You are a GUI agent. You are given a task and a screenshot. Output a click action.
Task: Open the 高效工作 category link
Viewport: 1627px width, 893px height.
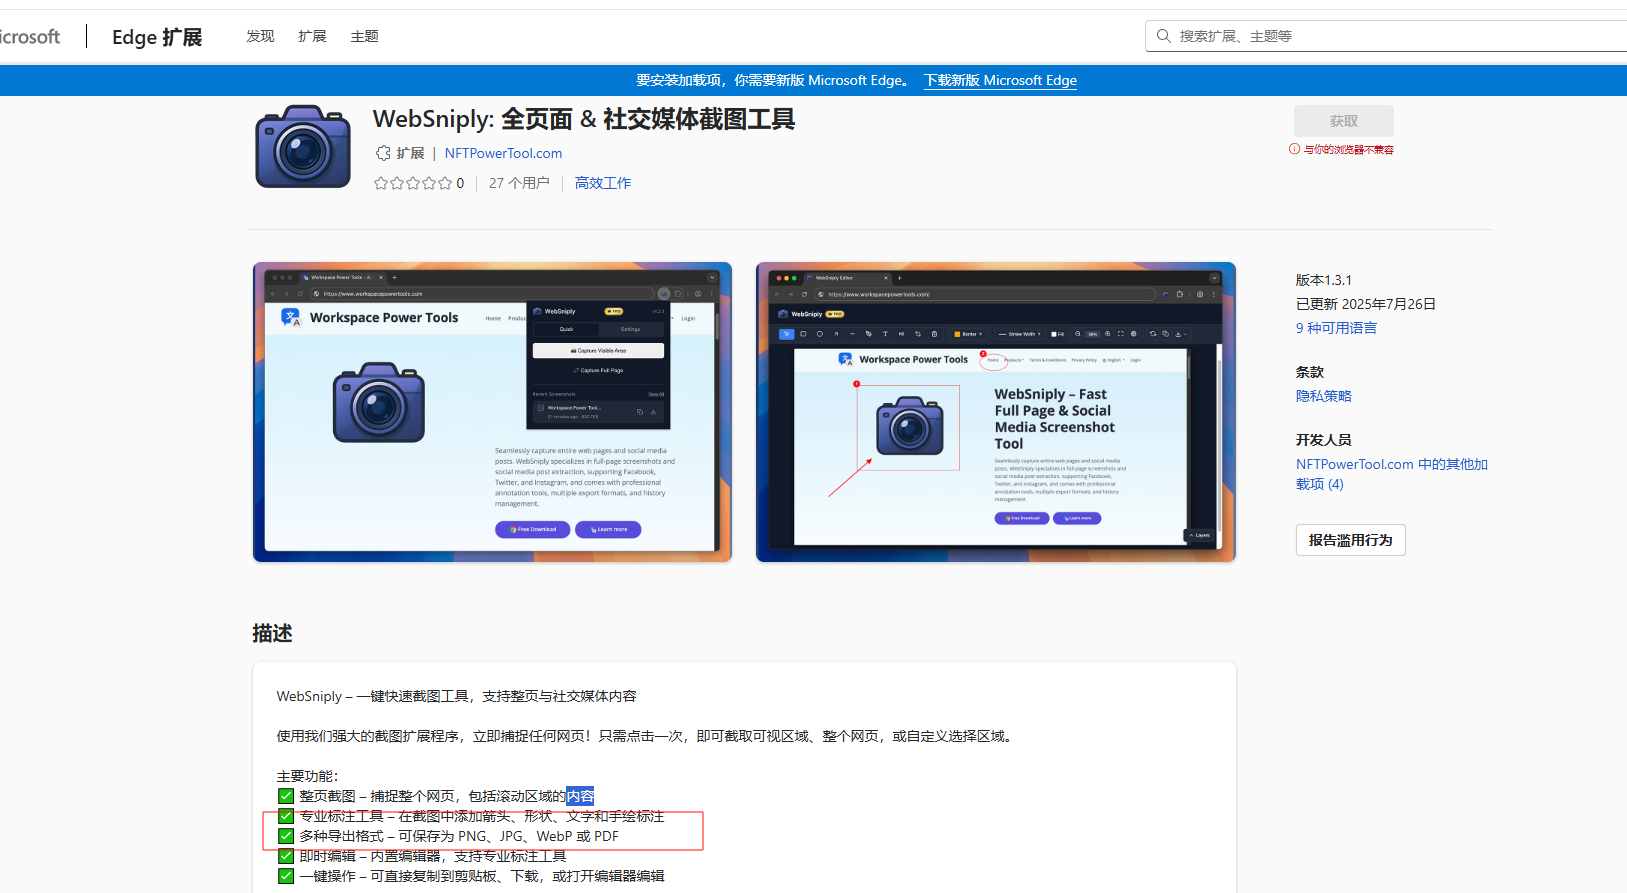[602, 183]
